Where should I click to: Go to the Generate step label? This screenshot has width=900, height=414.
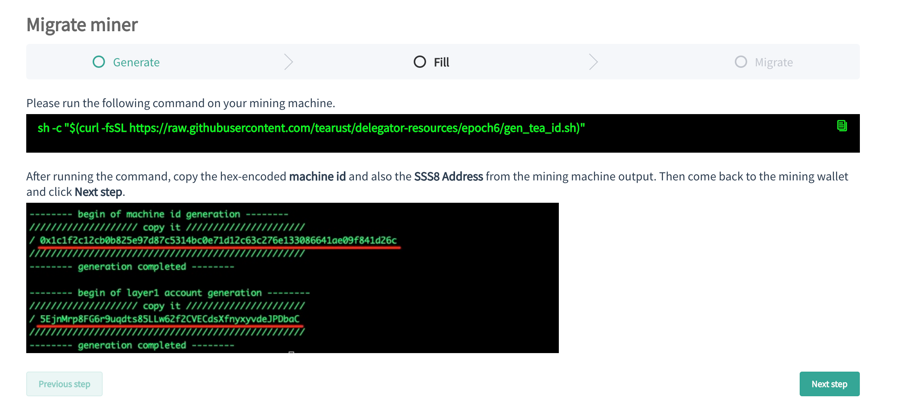(x=136, y=62)
